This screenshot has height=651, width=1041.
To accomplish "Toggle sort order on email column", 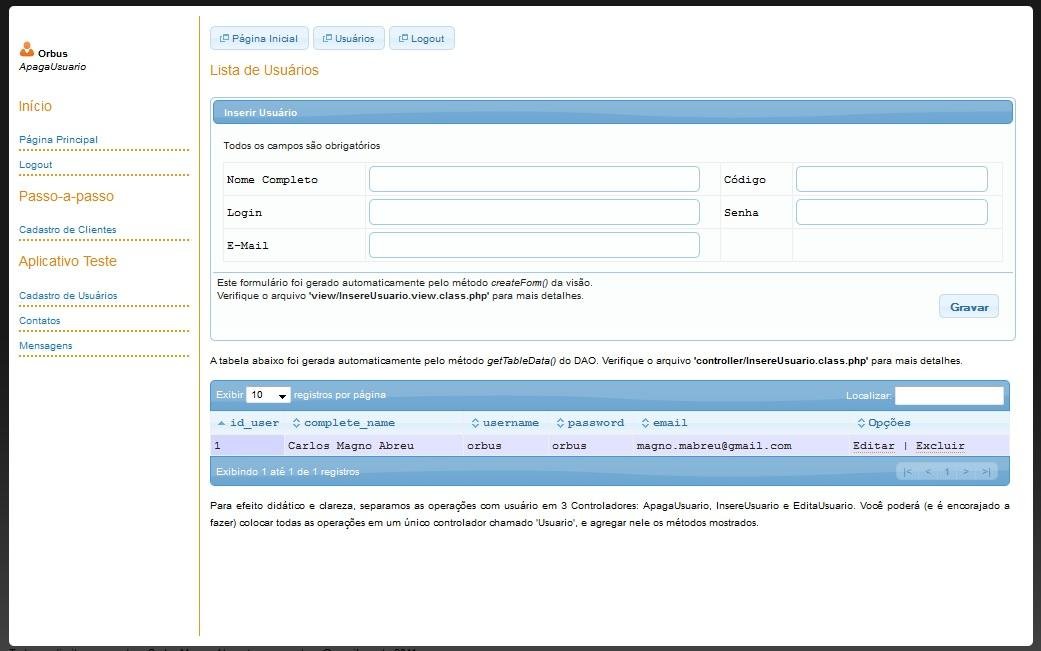I will click(646, 422).
